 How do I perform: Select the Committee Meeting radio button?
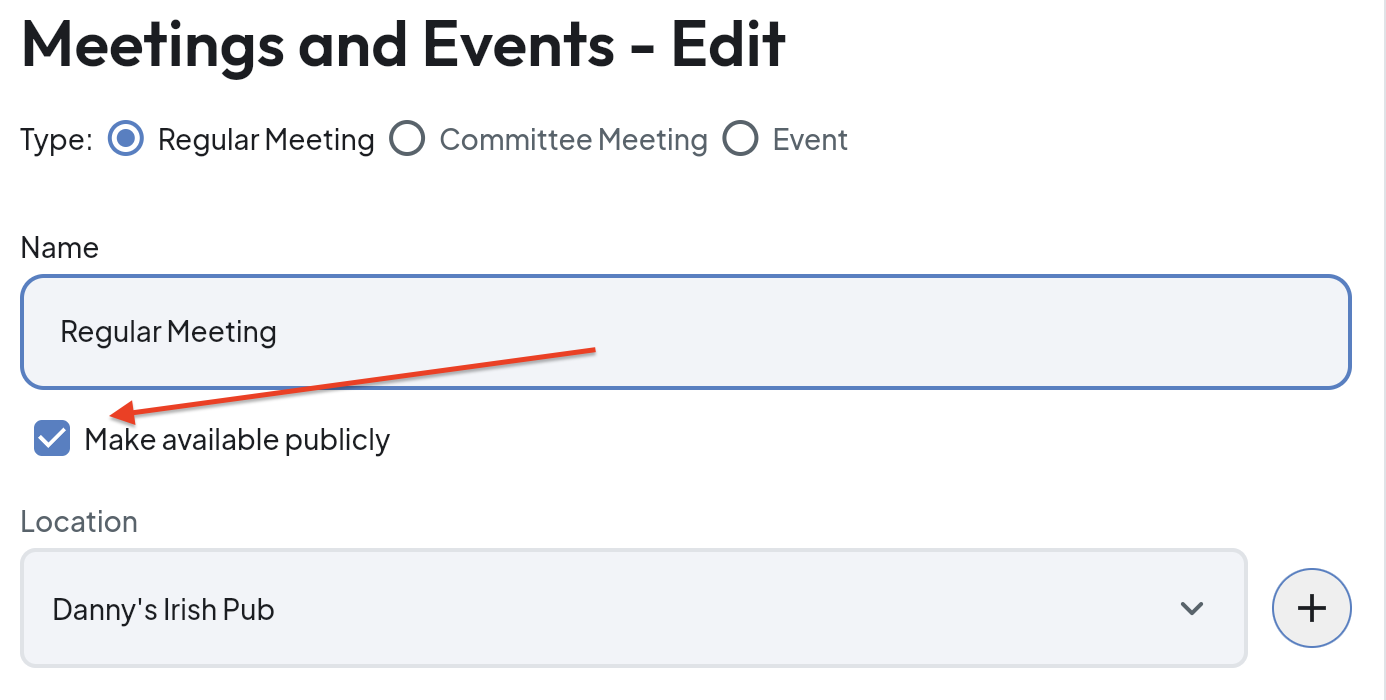click(407, 139)
